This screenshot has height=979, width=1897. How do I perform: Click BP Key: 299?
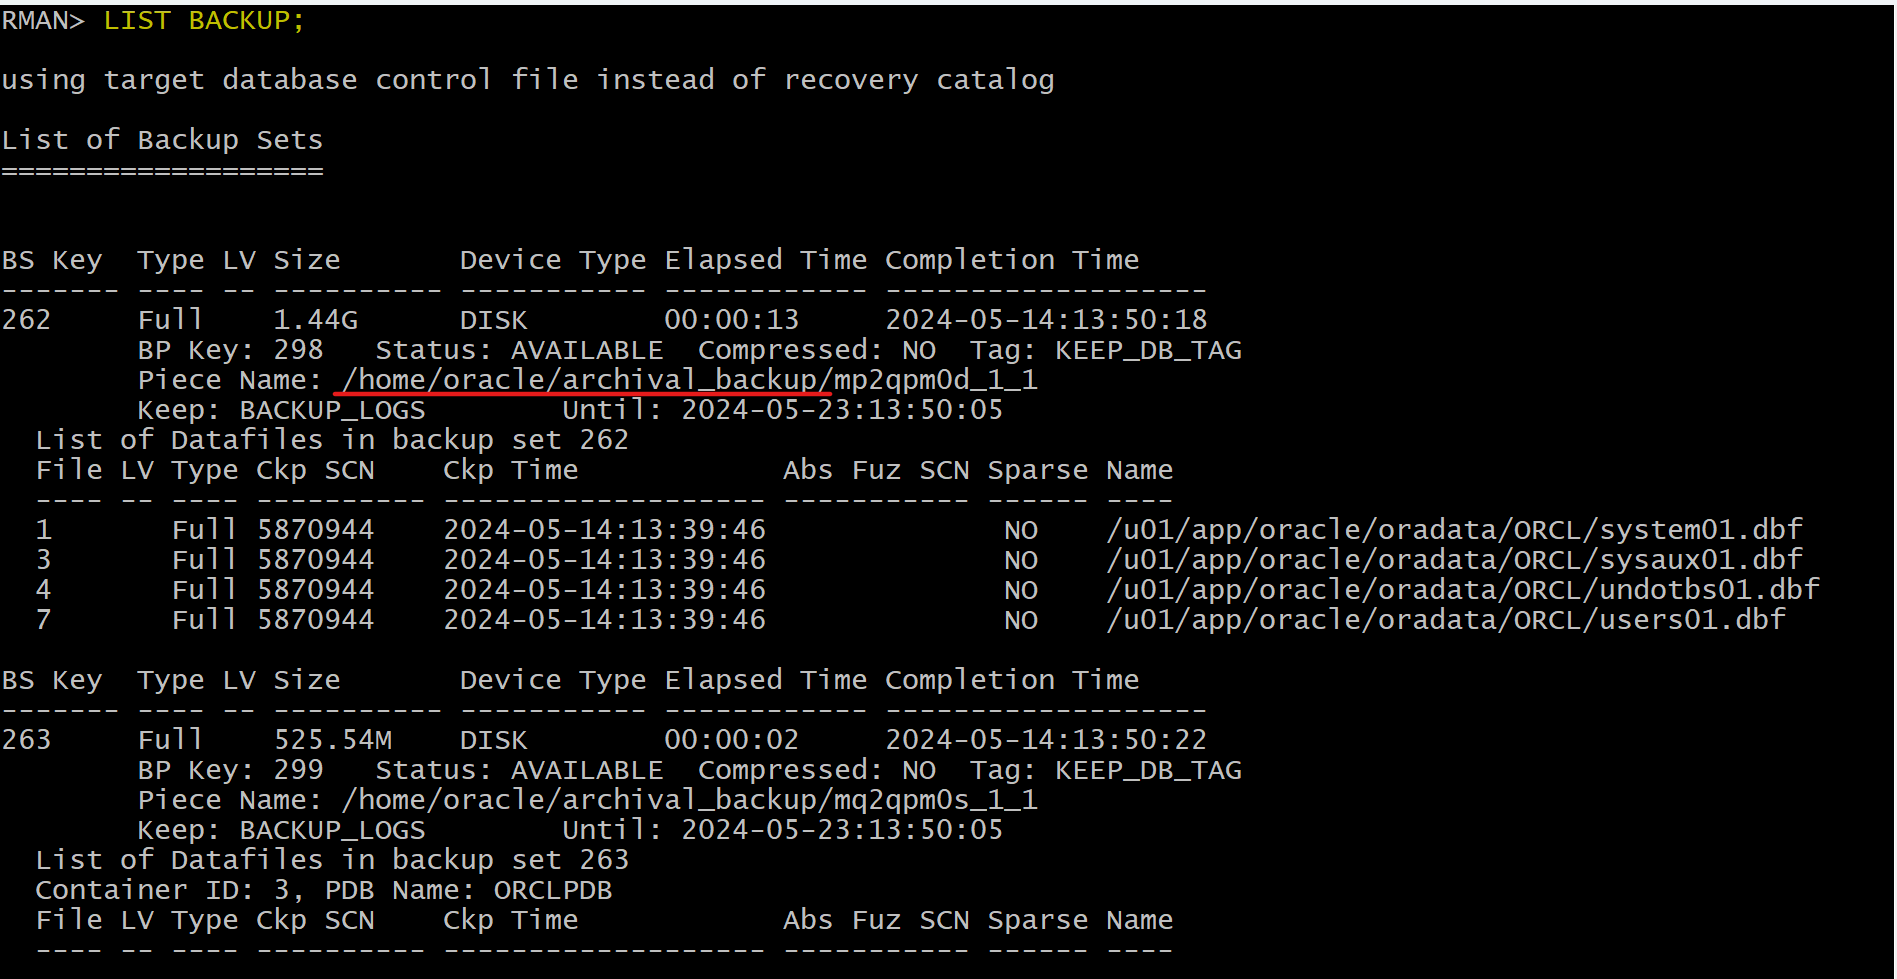231,770
